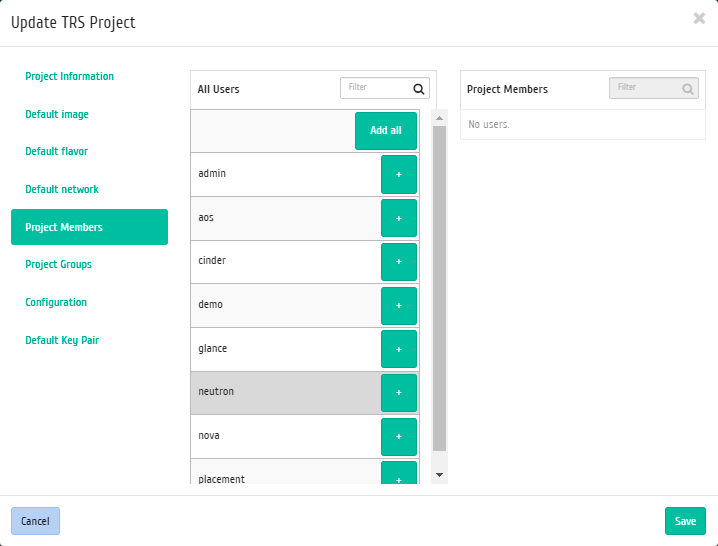Click the users list scrollbar thumb
This screenshot has height=546, width=718.
(440, 289)
